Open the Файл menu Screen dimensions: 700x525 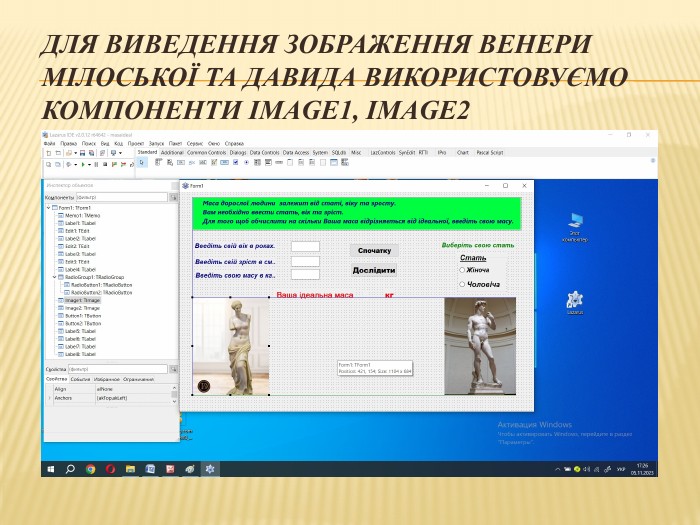(50, 144)
